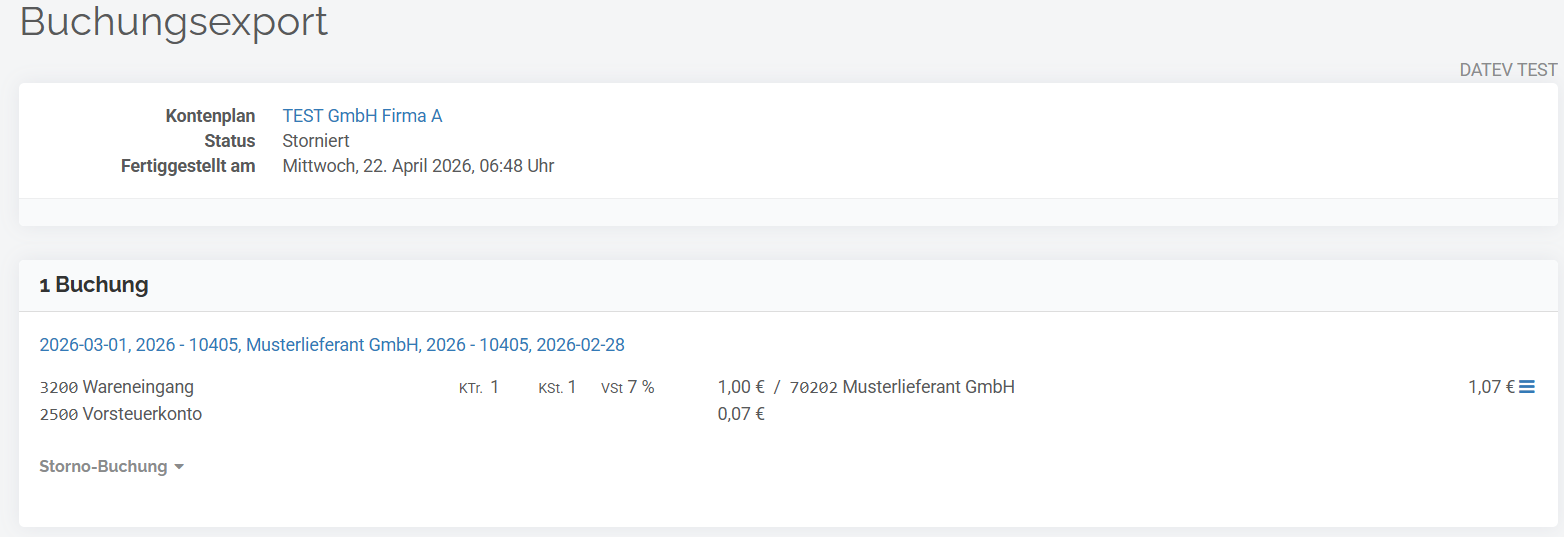Click the caret arrow beside Storno-Buchung
The height and width of the screenshot is (537, 1564).
(x=179, y=468)
